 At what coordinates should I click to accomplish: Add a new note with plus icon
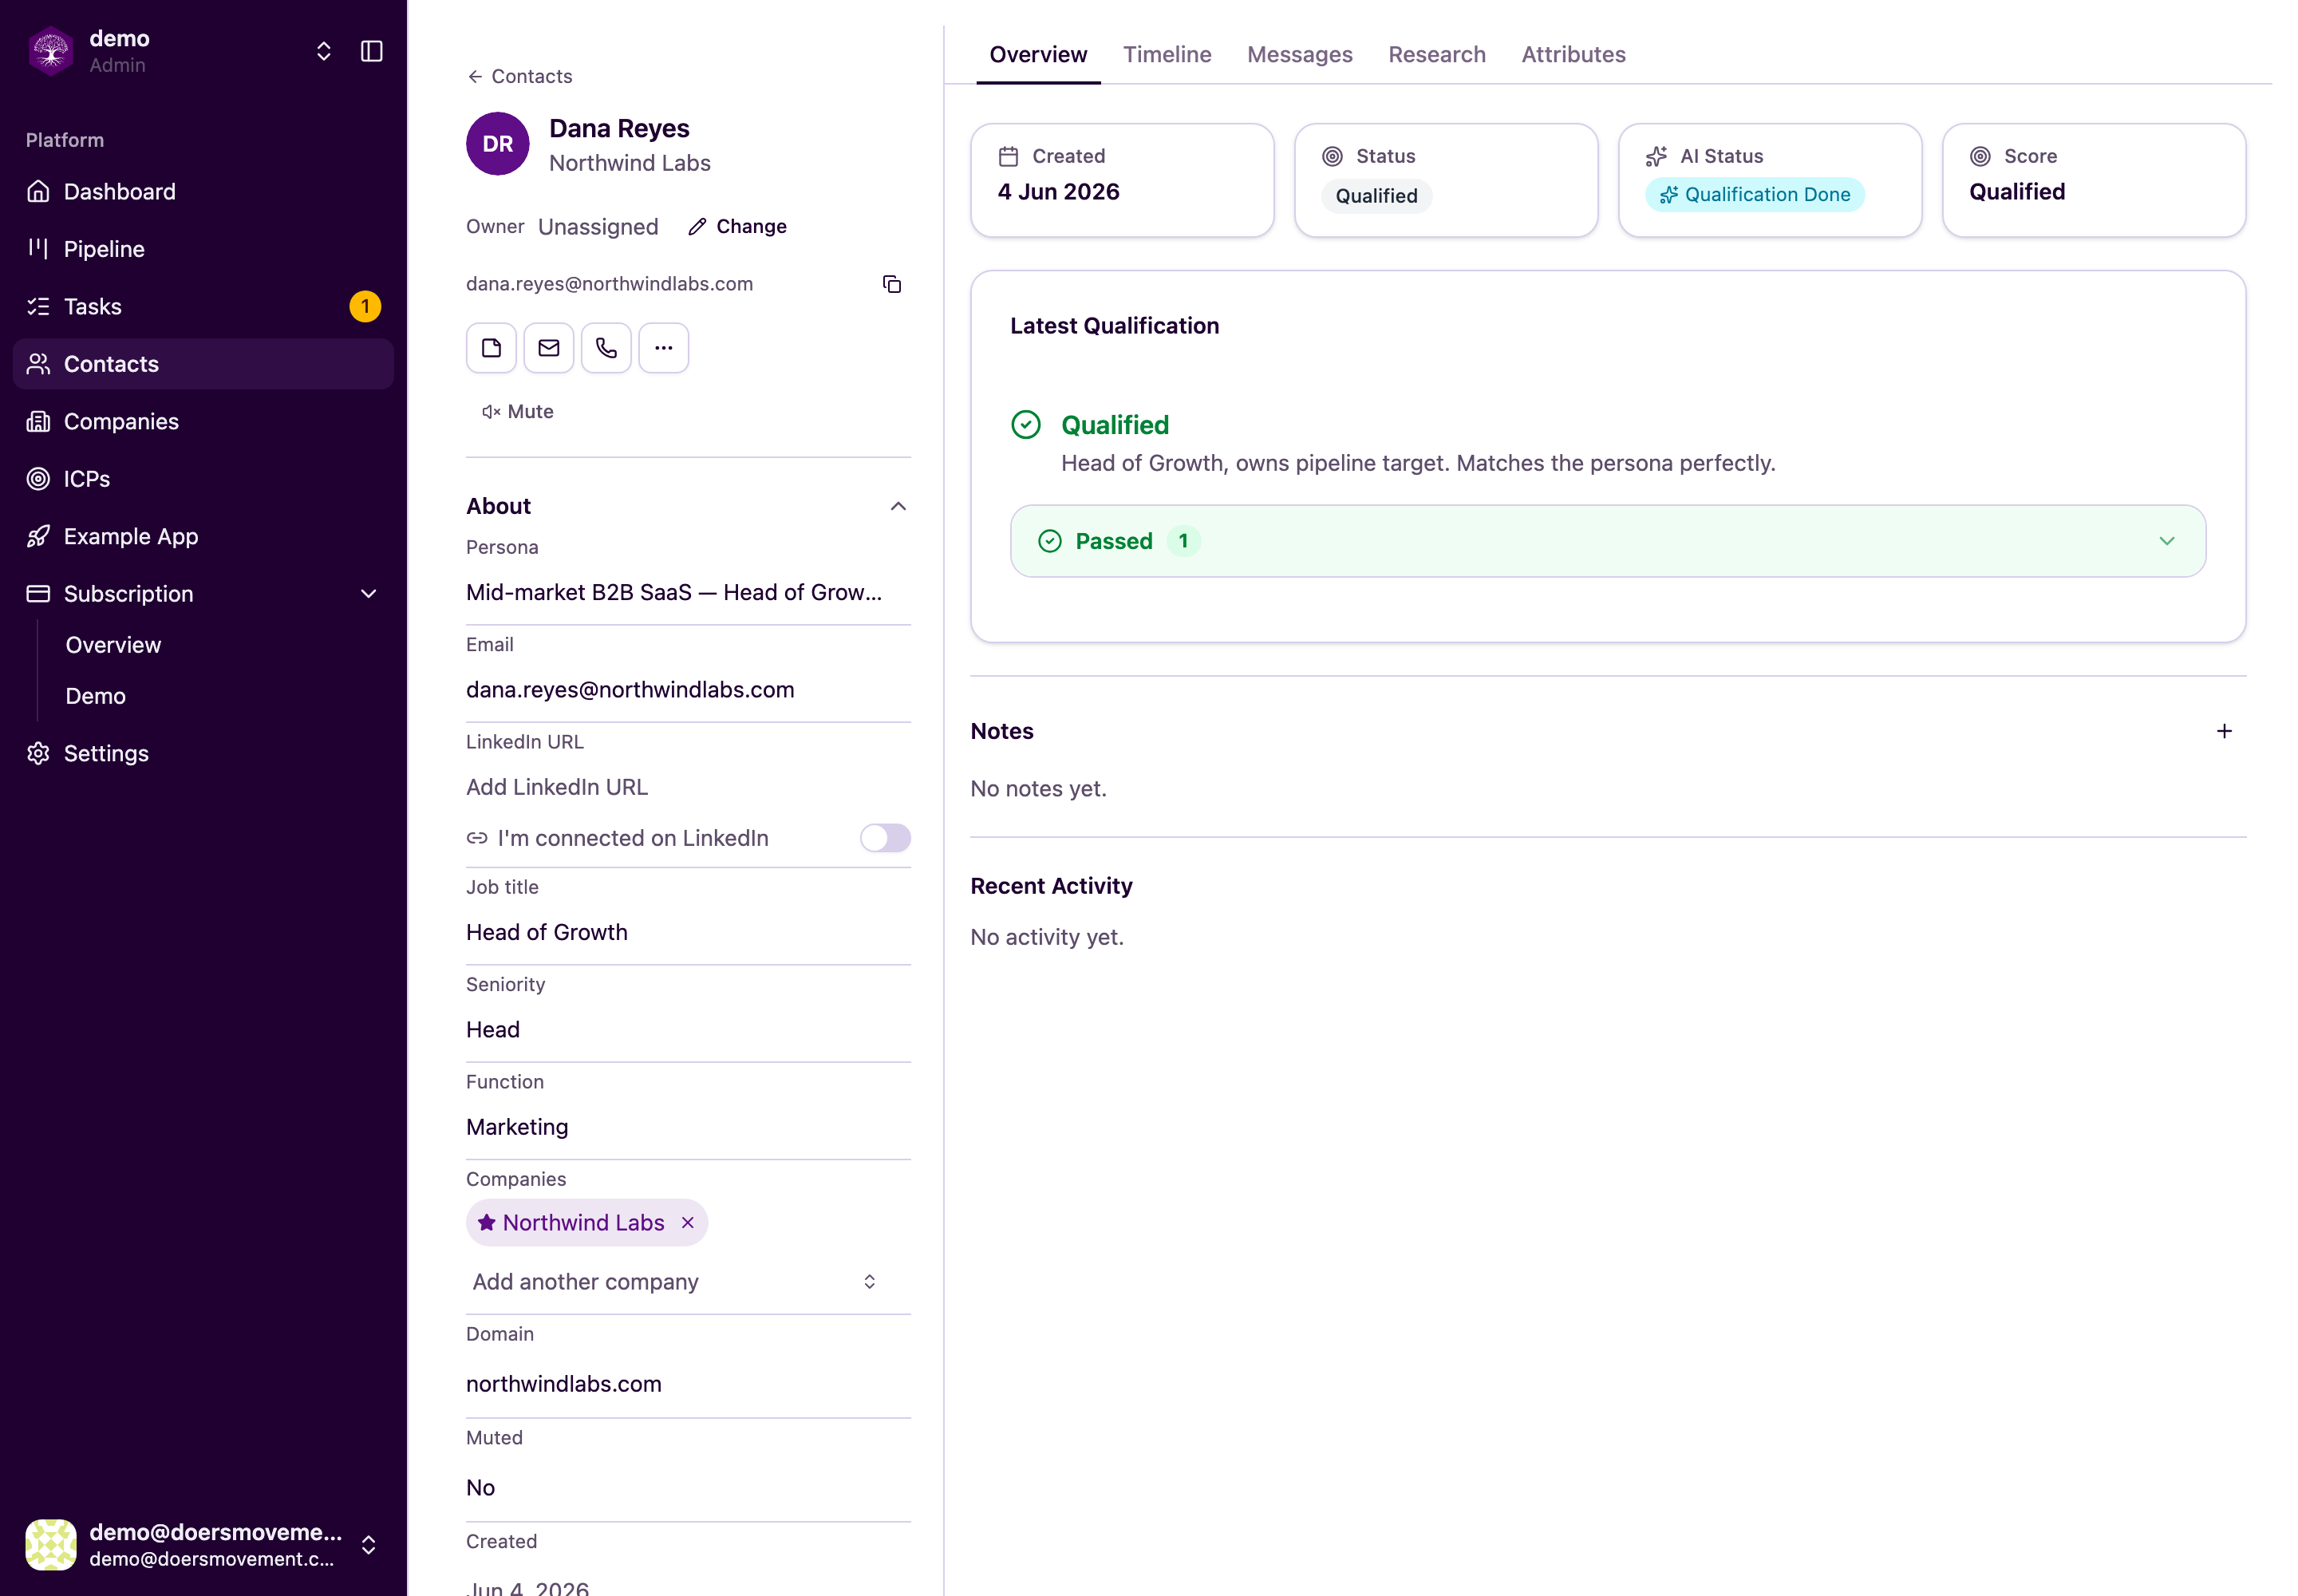(x=2223, y=731)
